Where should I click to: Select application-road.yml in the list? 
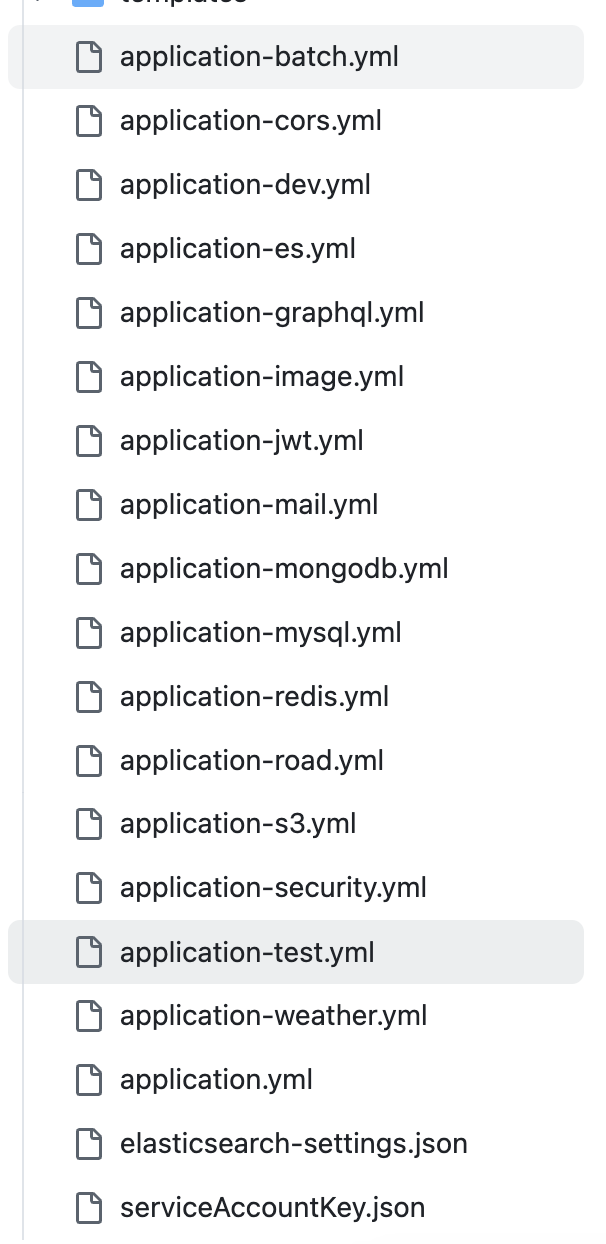[296, 761]
